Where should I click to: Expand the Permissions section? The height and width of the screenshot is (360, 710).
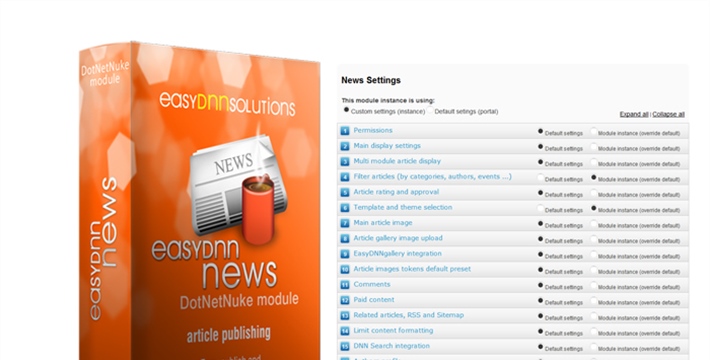373,130
